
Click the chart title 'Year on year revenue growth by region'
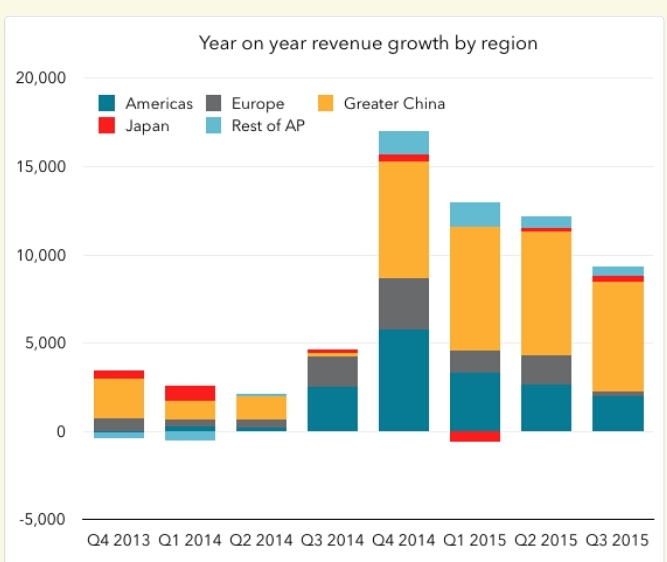368,44
